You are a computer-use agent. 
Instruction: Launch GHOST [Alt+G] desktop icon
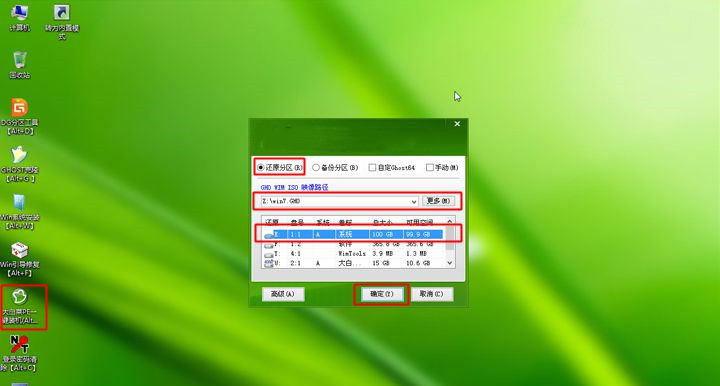pyautogui.click(x=19, y=164)
